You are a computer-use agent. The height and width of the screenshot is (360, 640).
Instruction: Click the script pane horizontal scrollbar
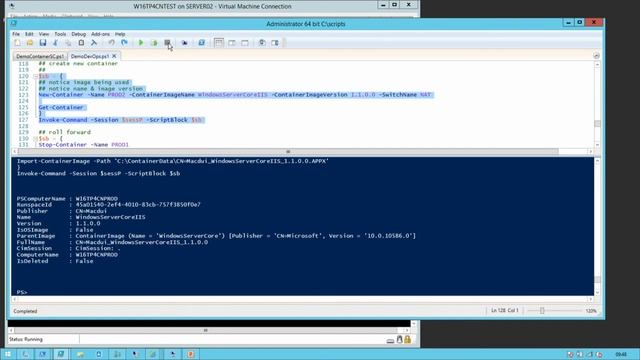pos(288,151)
